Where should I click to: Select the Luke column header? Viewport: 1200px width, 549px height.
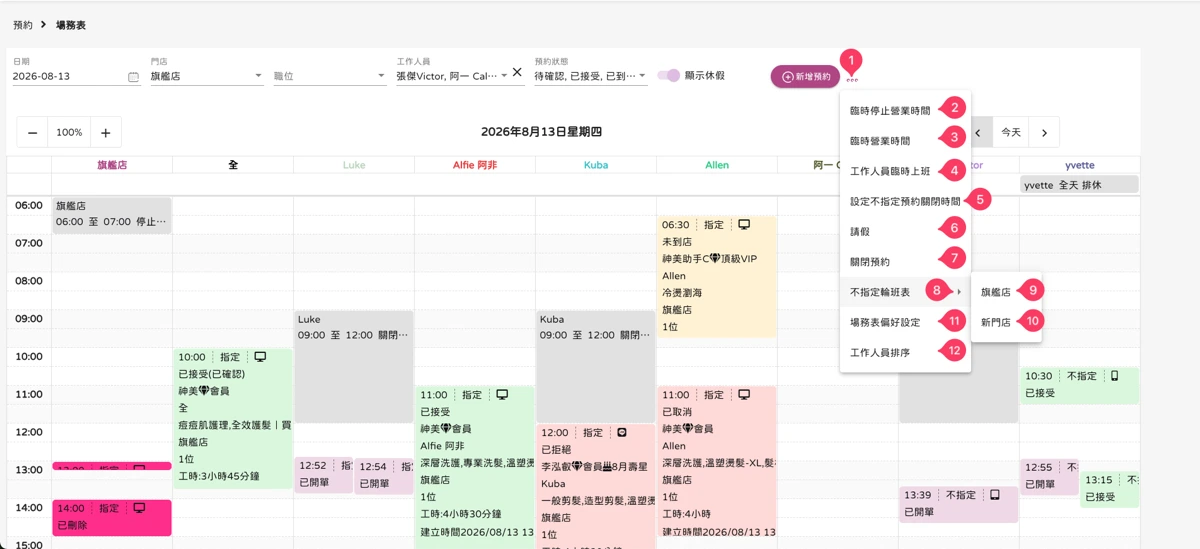point(354,165)
